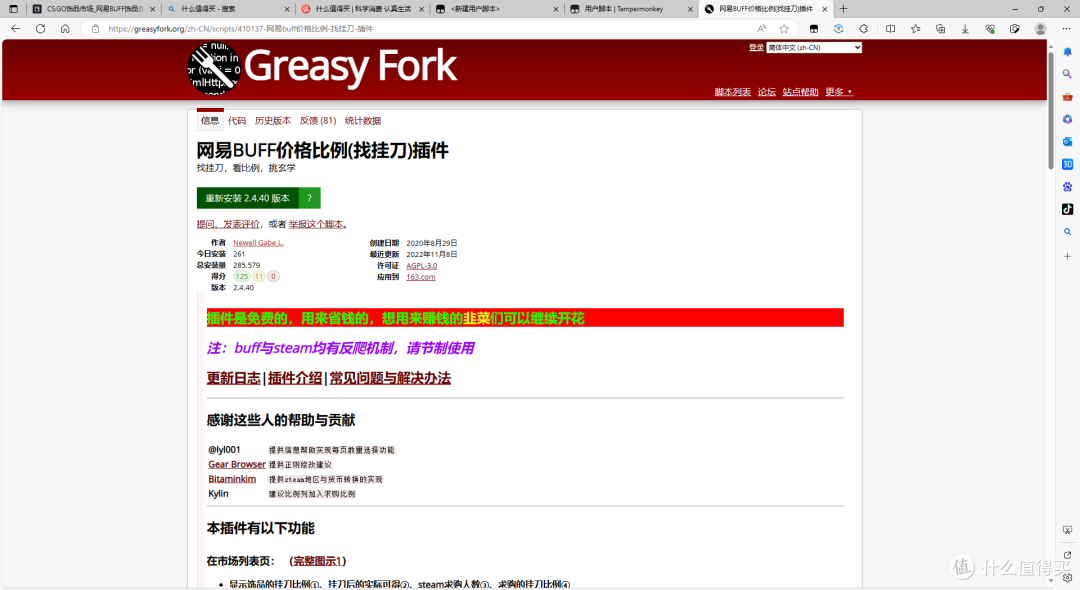Image resolution: width=1080 pixels, height=590 pixels.
Task: Open the 论坛 header link
Action: [x=767, y=92]
